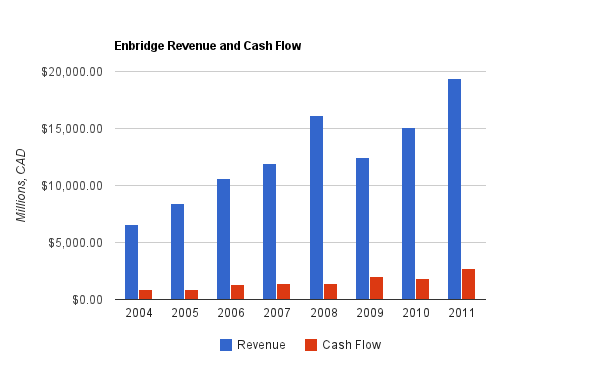Click the 2007 red Cash Flow bar

click(x=284, y=292)
